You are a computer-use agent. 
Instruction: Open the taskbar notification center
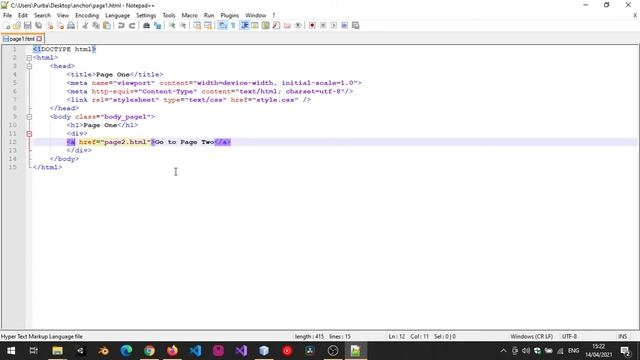(x=626, y=351)
